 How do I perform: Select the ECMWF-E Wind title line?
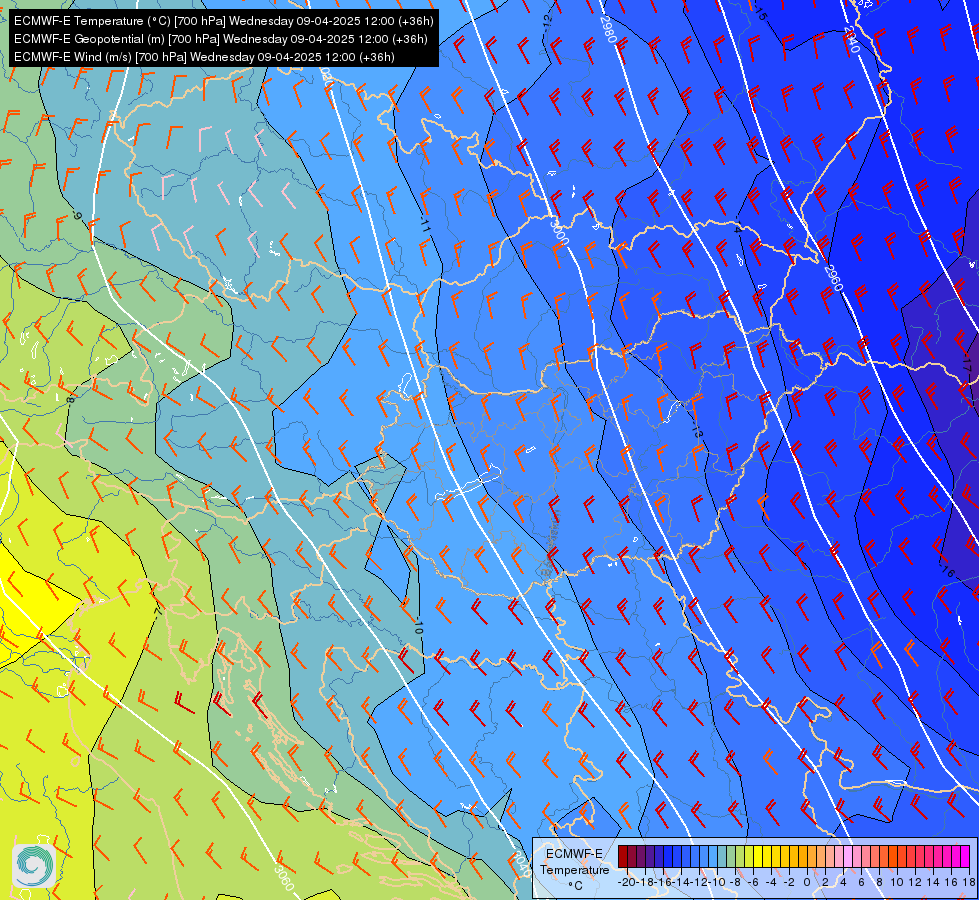[x=204, y=57]
